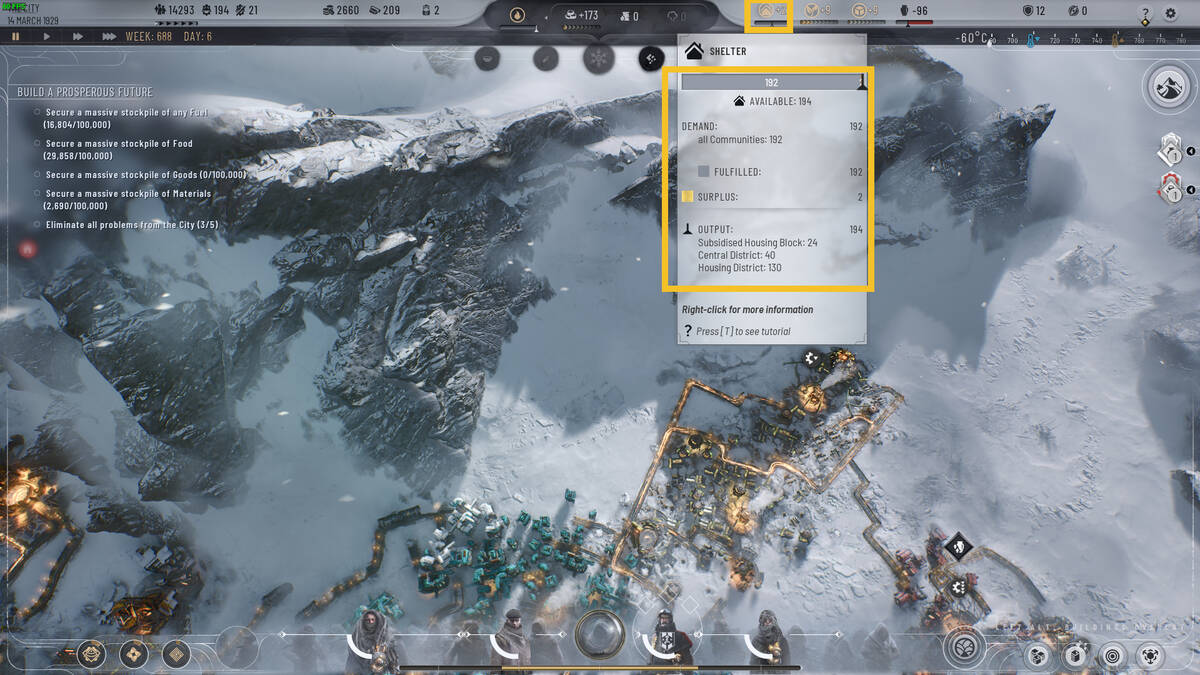Select the fourth hooded faction portrait

pos(768,636)
